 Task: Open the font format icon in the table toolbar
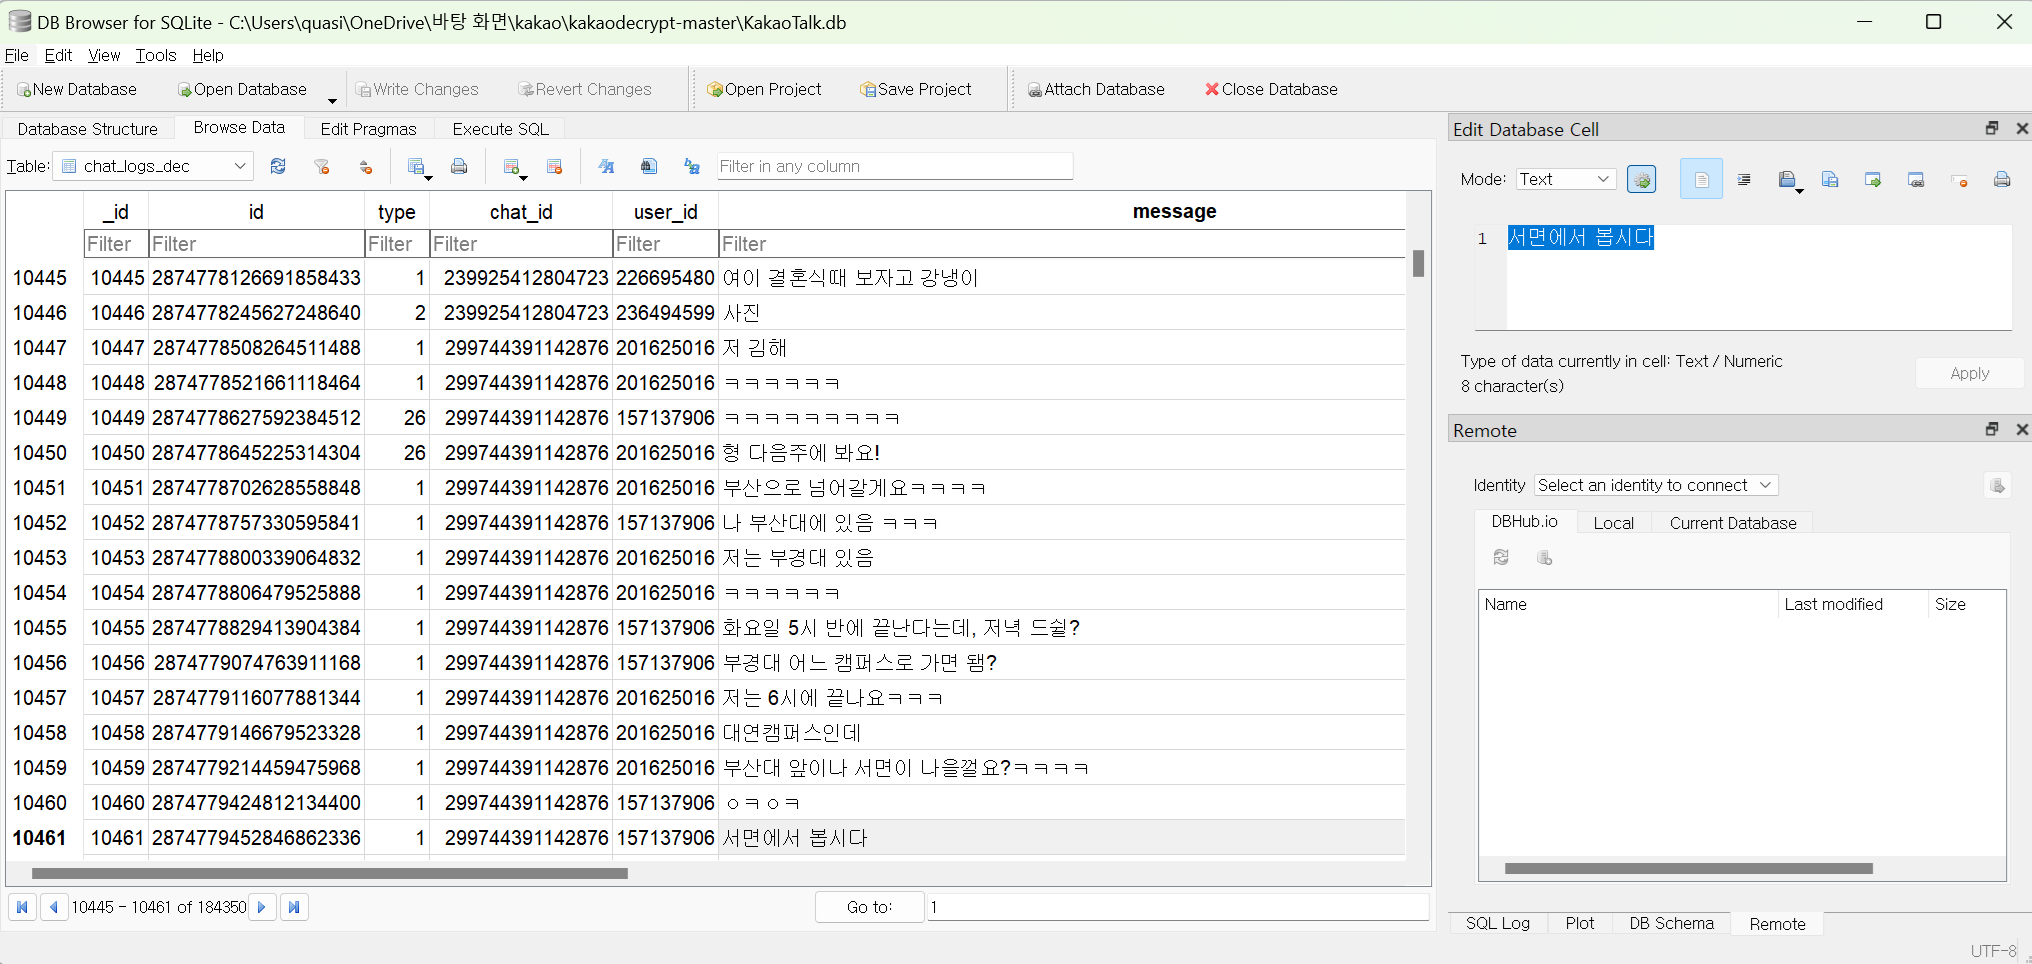coord(606,166)
